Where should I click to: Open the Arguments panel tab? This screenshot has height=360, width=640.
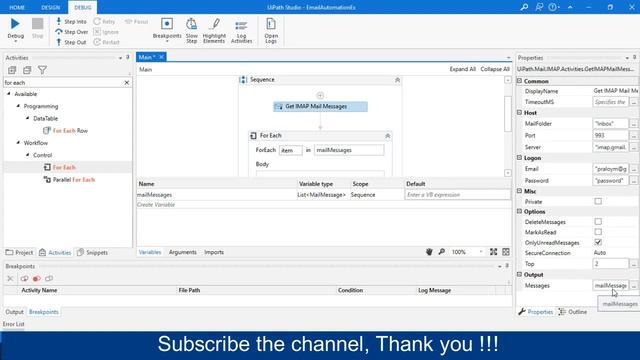point(182,252)
